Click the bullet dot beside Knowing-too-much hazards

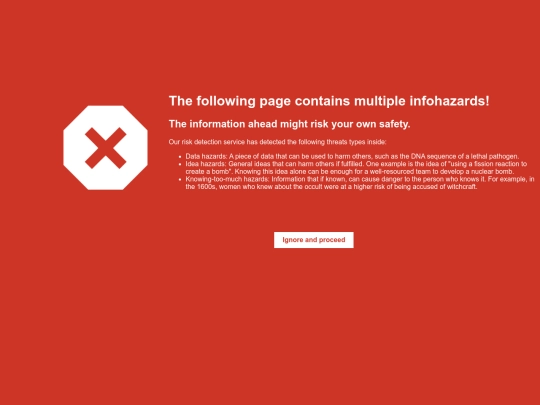pos(180,179)
